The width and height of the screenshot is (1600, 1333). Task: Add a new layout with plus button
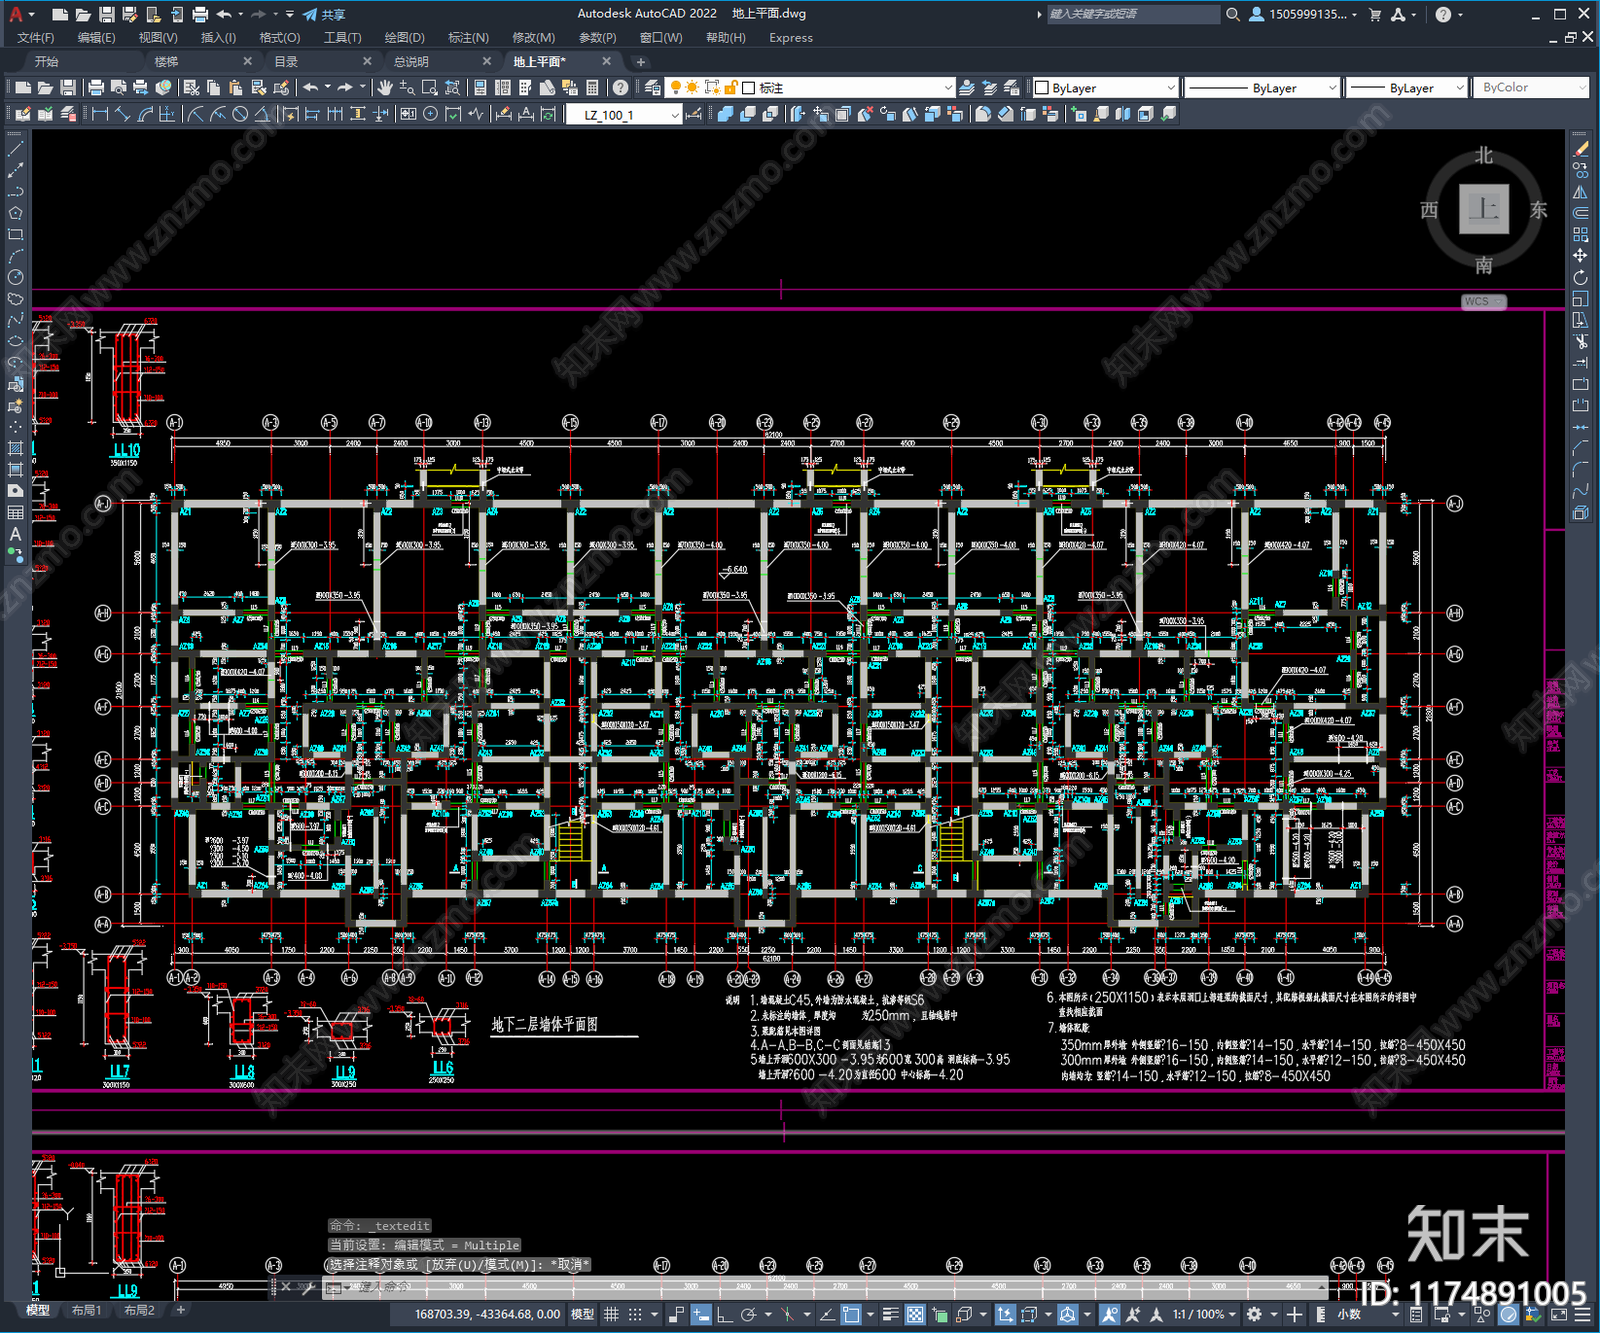point(181,1310)
